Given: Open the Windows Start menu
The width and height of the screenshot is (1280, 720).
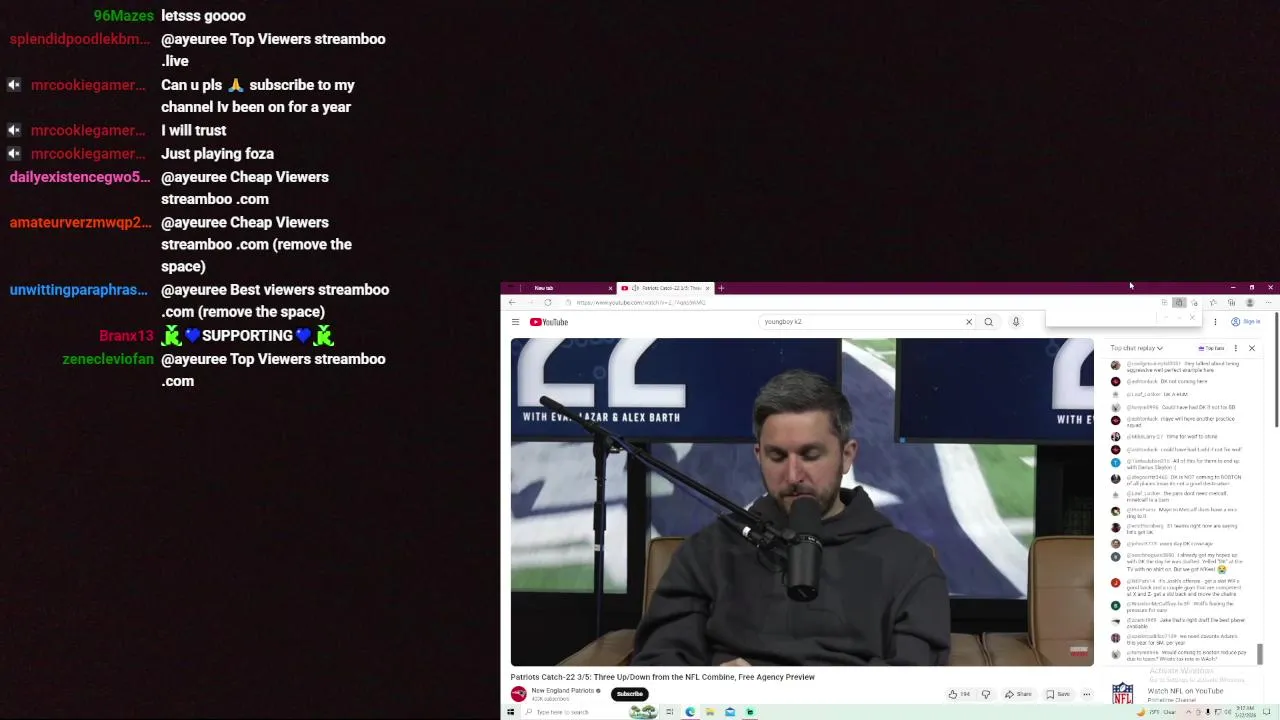Looking at the screenshot, I should (x=510, y=712).
